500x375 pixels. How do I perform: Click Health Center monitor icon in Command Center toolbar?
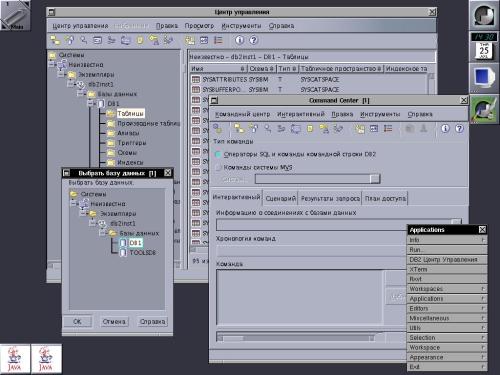pyautogui.click(x=295, y=129)
